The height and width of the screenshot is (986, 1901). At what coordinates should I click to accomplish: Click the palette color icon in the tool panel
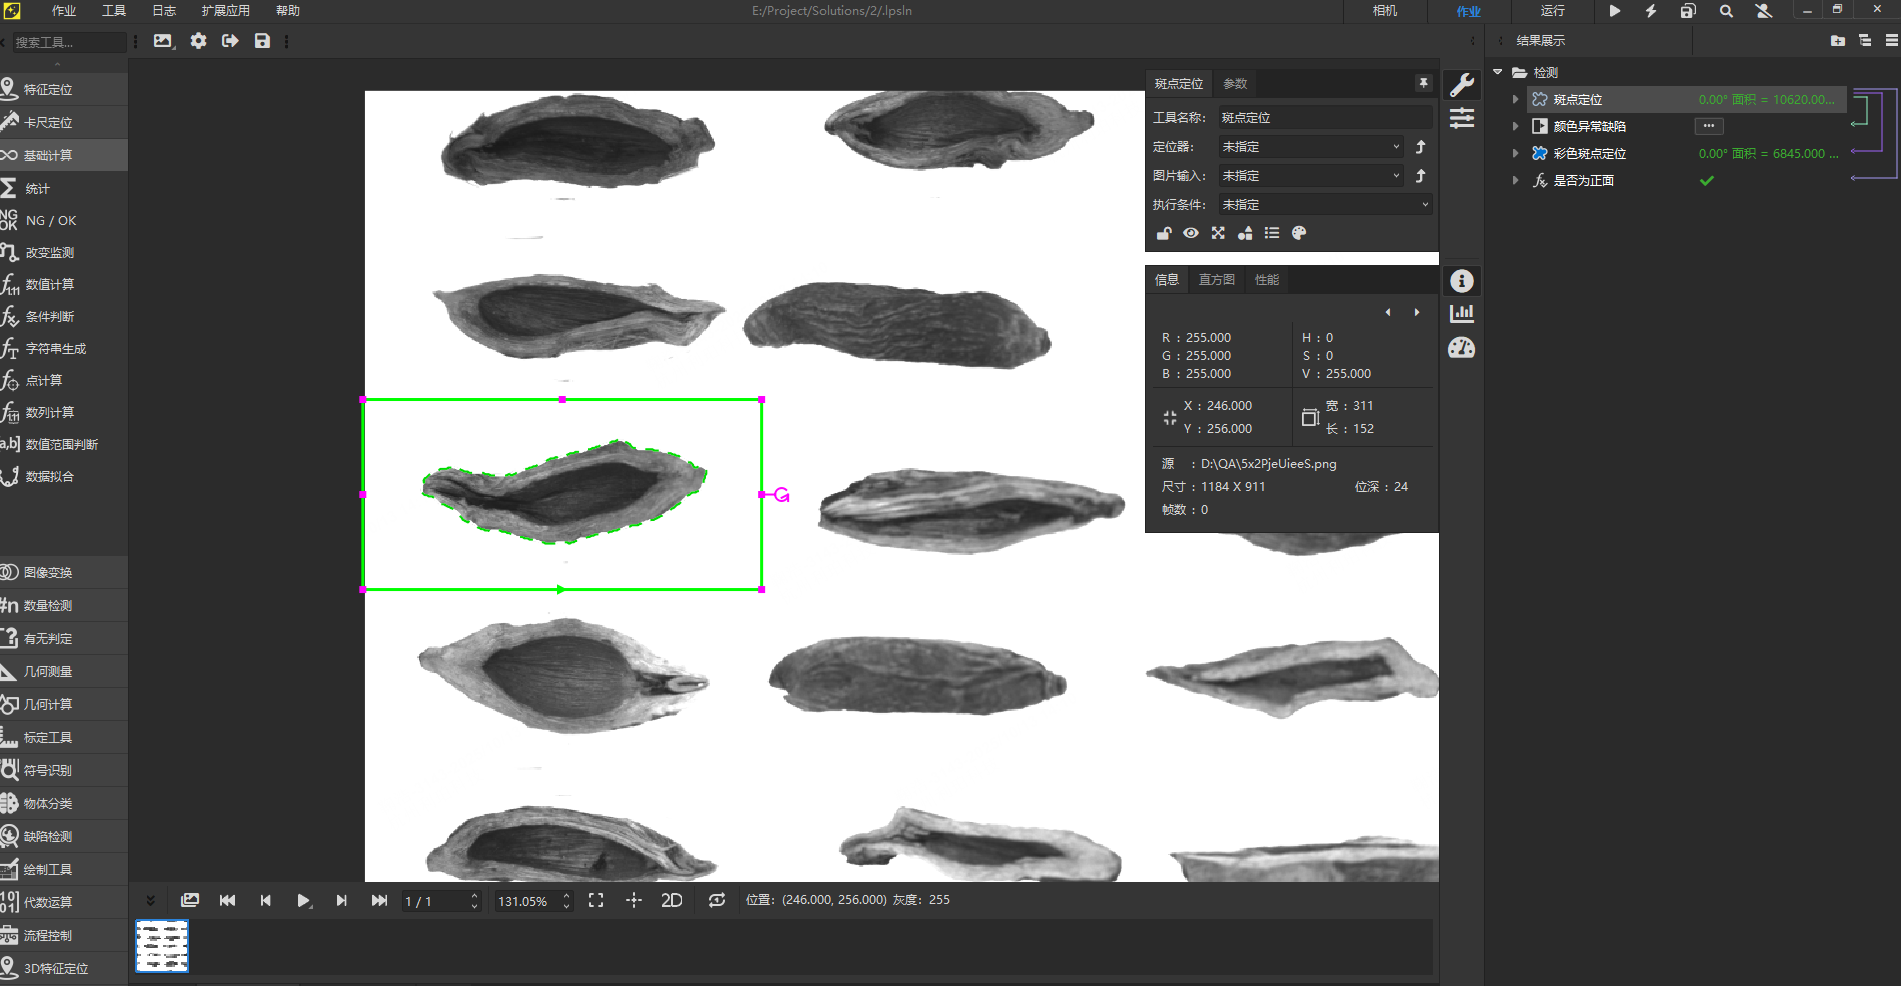[1299, 233]
